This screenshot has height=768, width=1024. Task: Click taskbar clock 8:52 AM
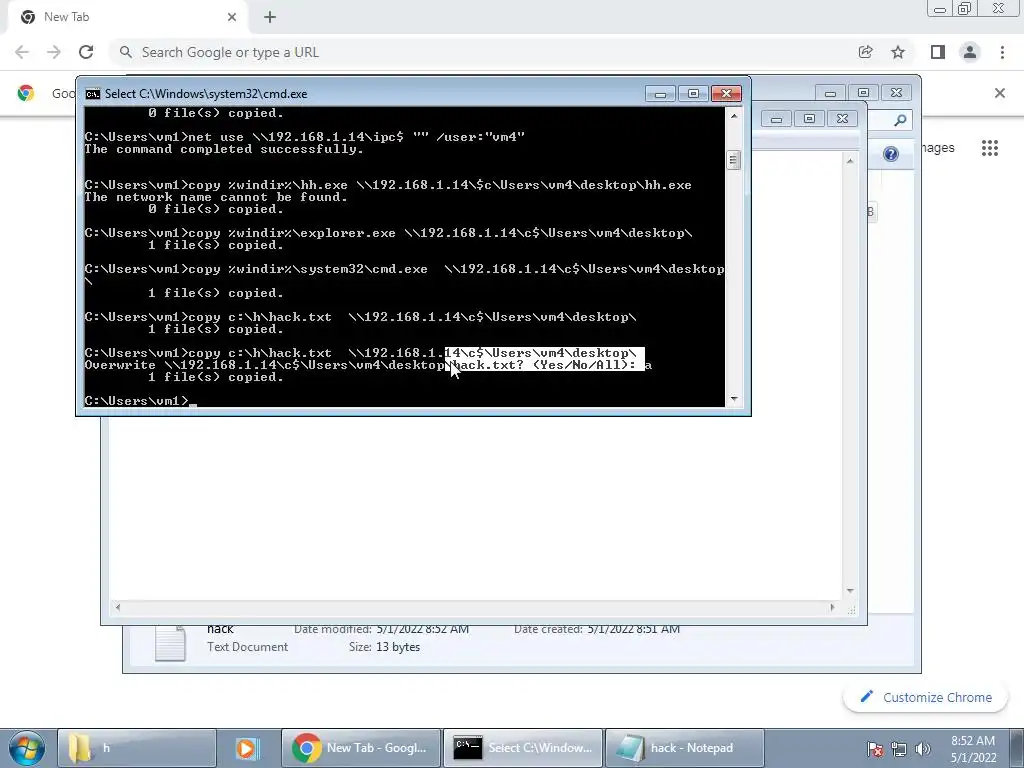tap(973, 749)
